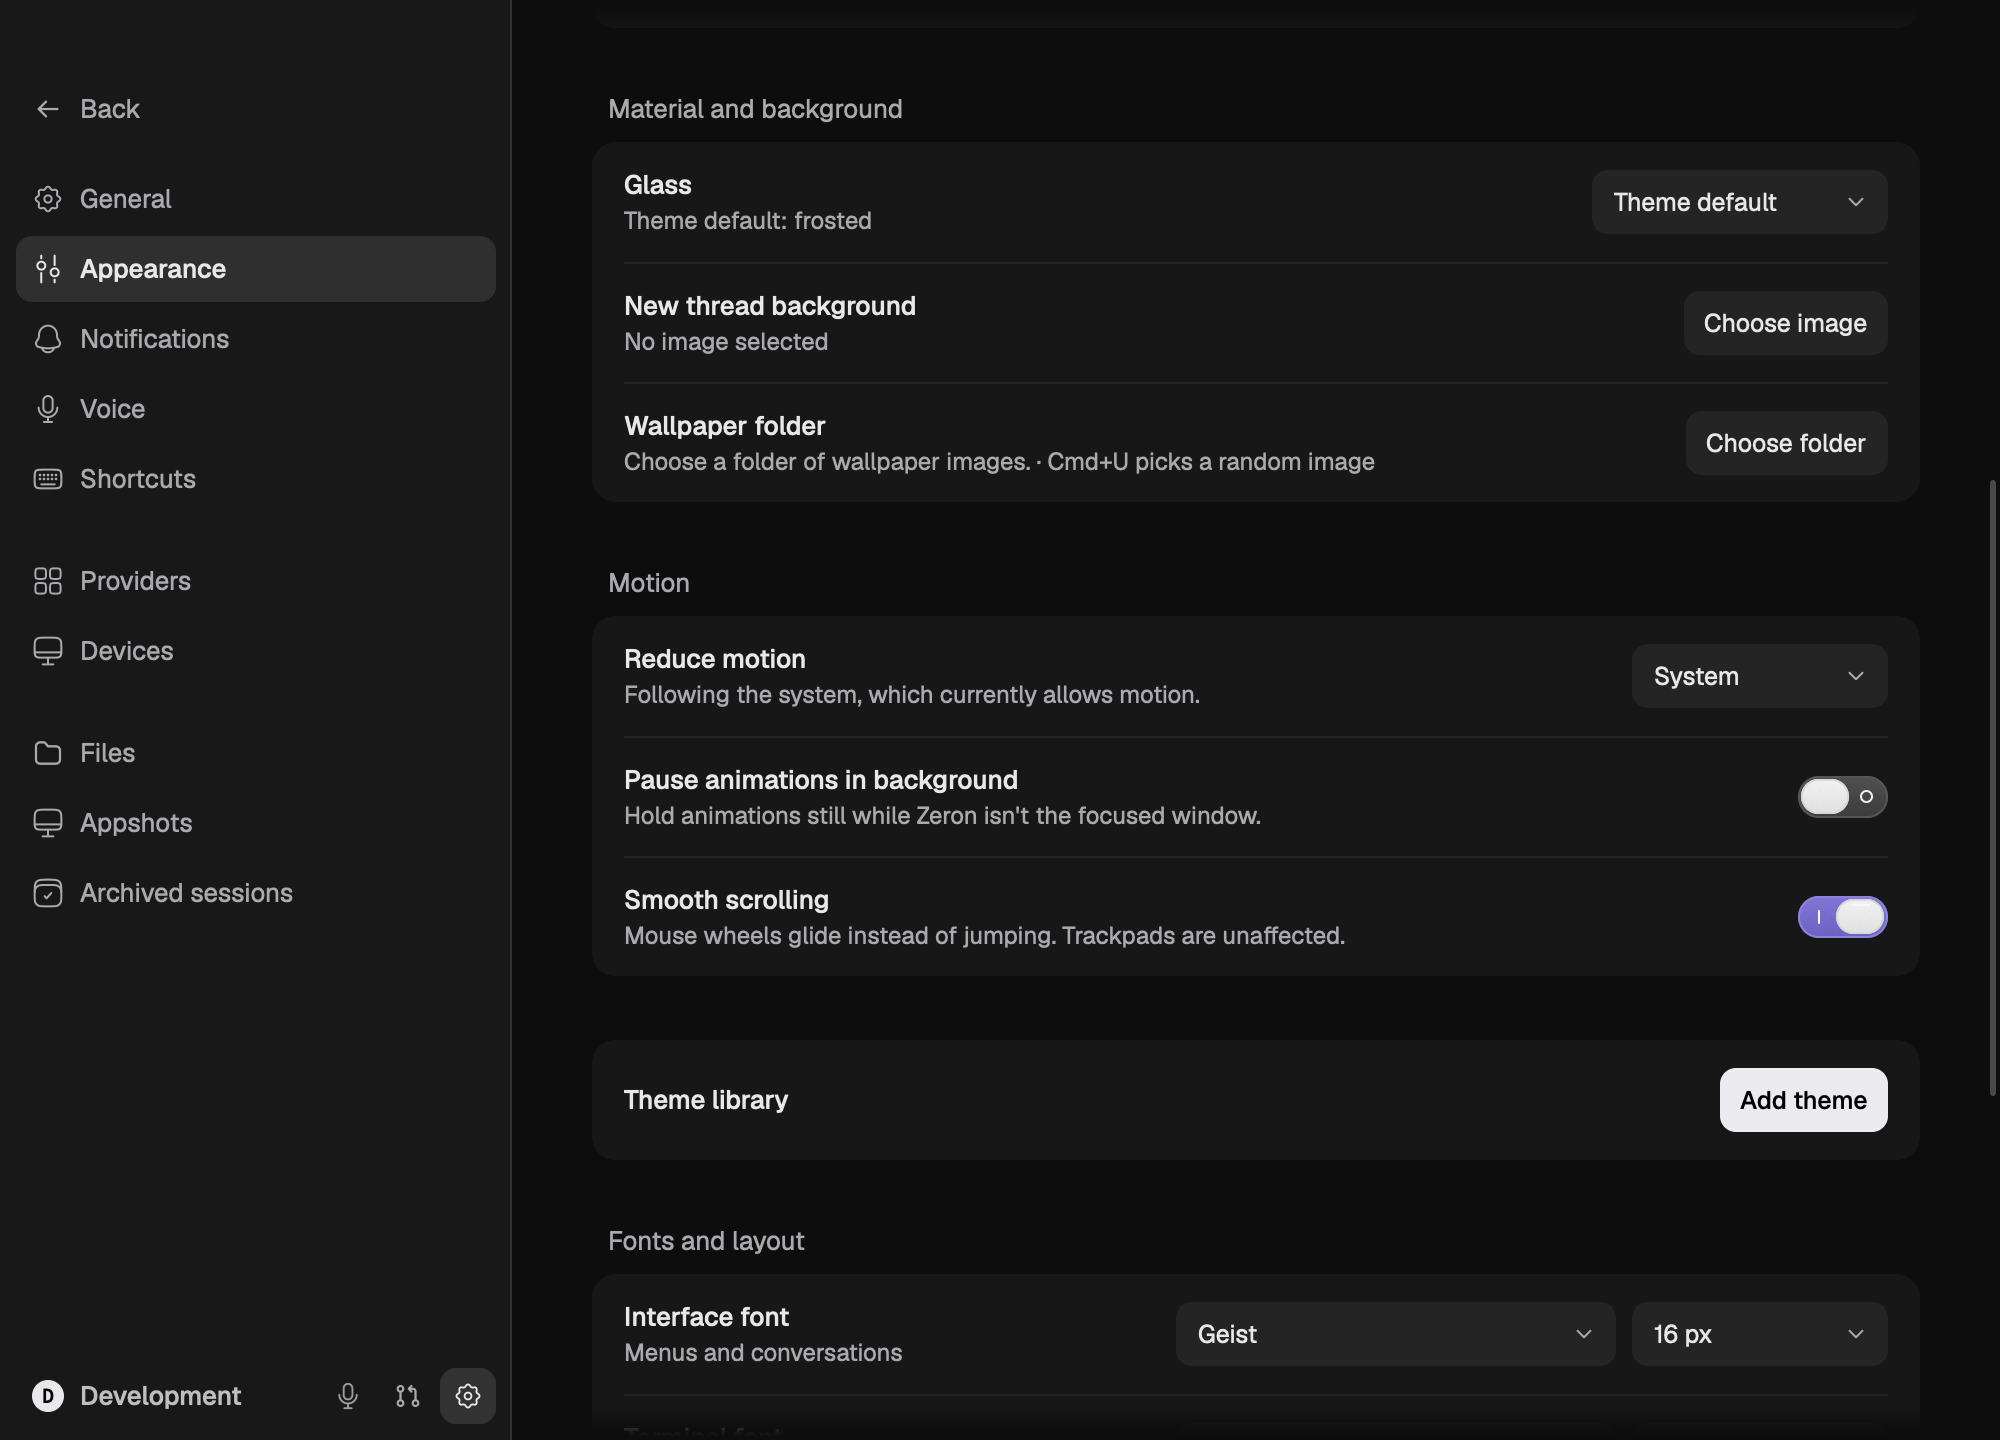
Task: Open the Notifications settings section
Action: pos(256,339)
